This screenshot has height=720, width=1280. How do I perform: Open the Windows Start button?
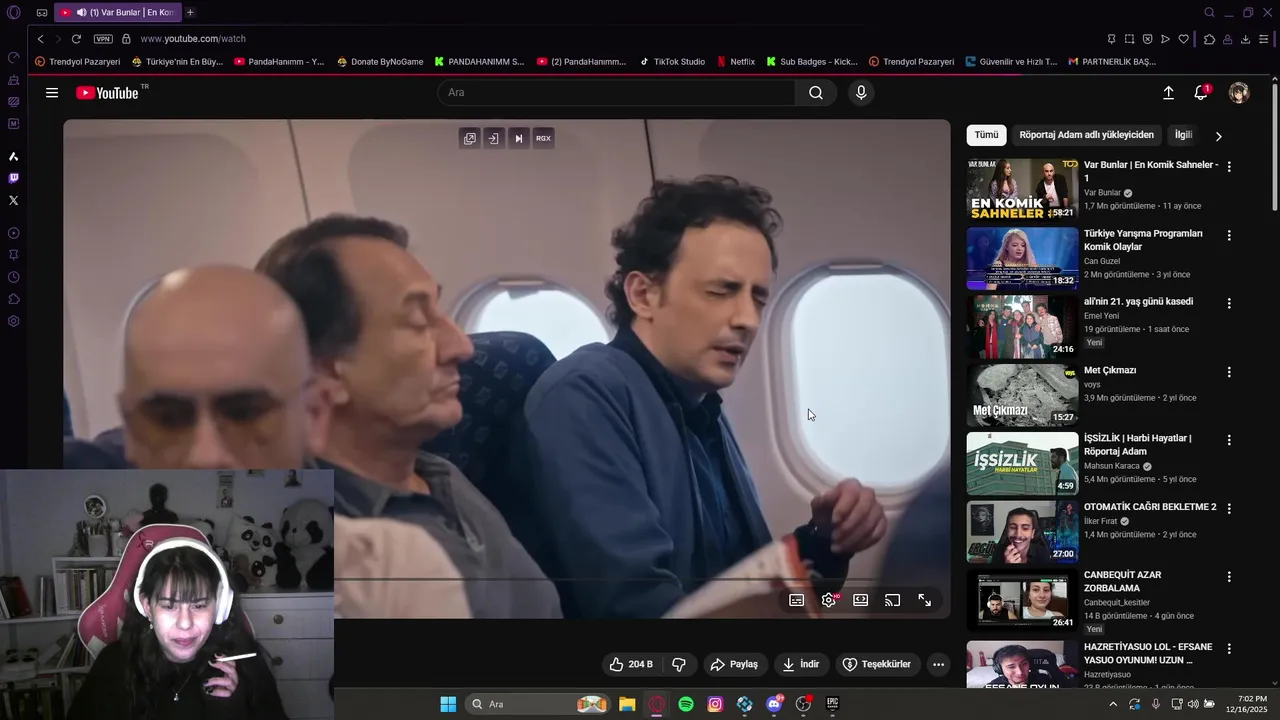(448, 704)
